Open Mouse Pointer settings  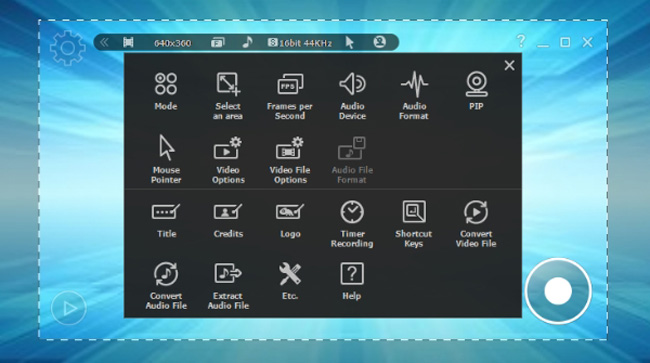point(166,160)
